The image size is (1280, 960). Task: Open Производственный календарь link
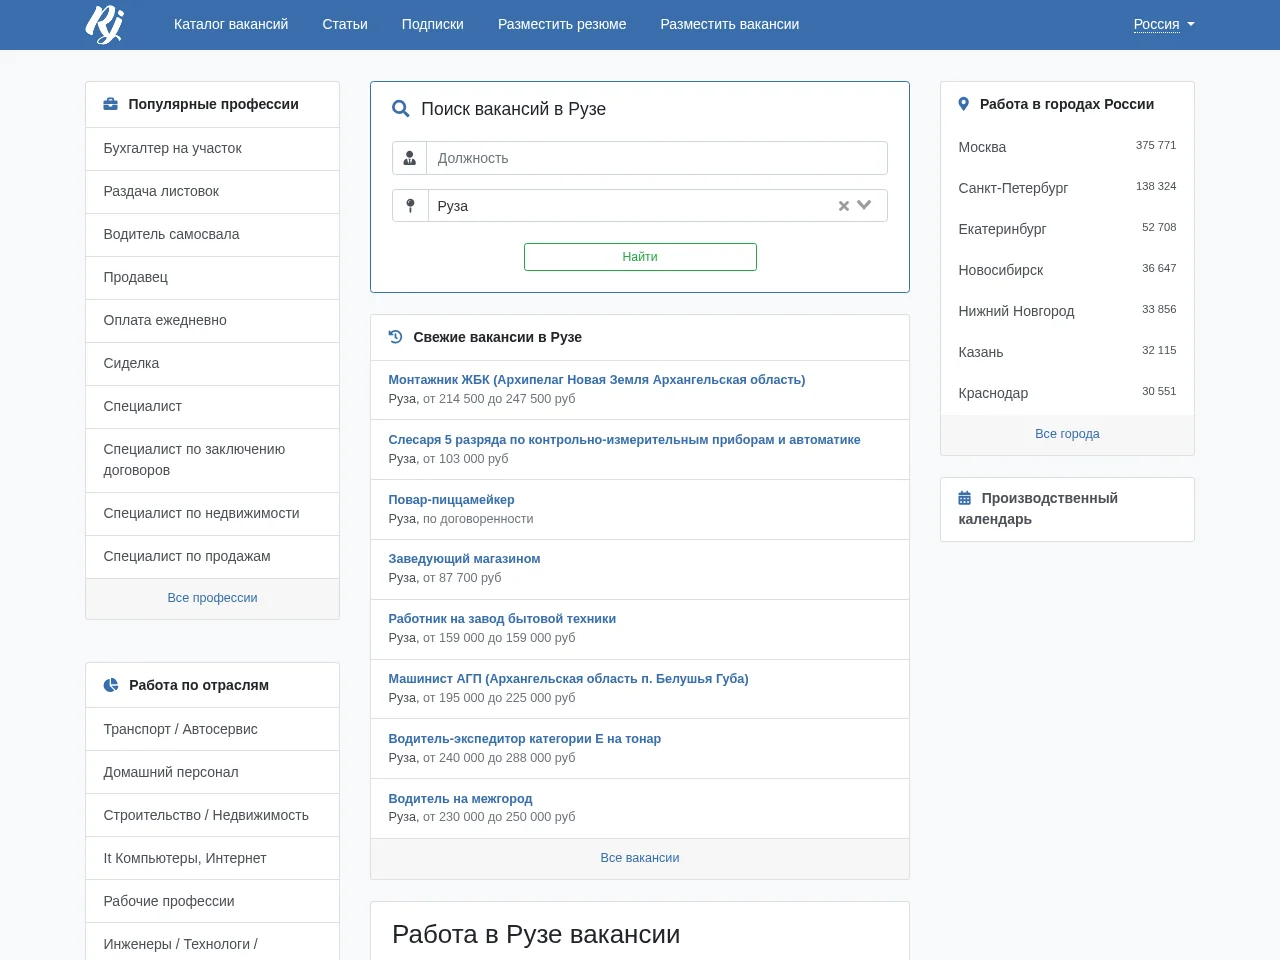point(1038,509)
